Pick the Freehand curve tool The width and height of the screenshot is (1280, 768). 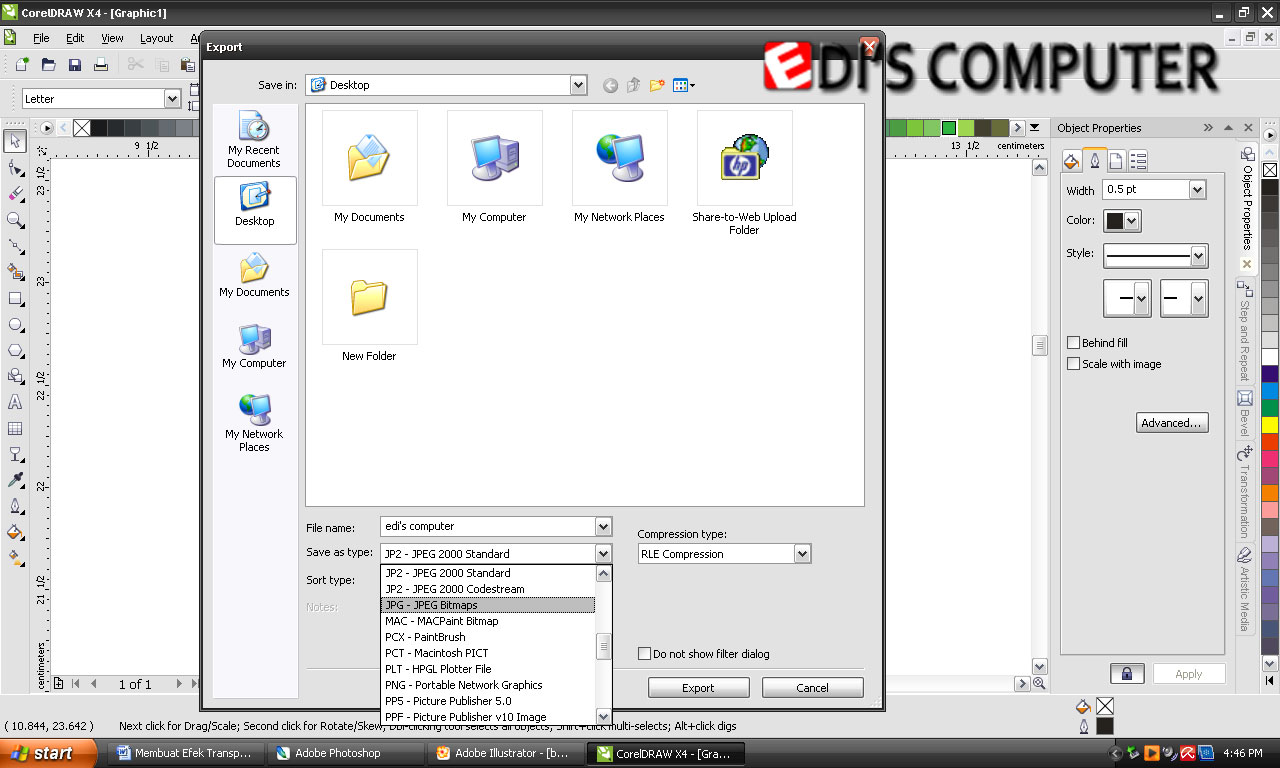click(15, 245)
